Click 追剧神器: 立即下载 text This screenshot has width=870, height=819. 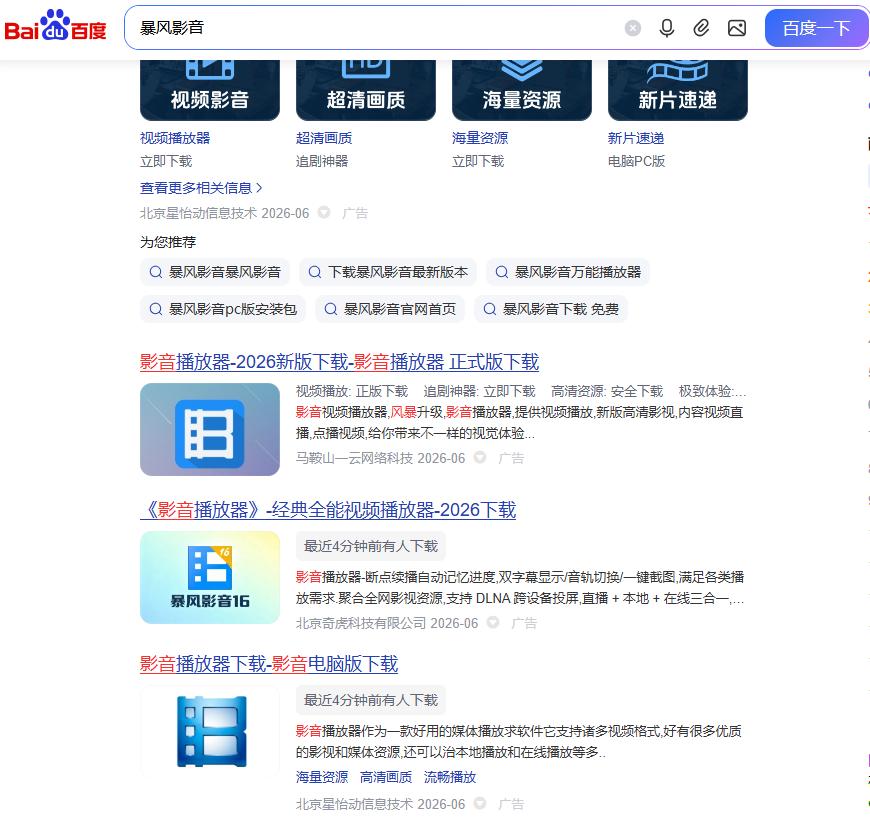(x=479, y=391)
